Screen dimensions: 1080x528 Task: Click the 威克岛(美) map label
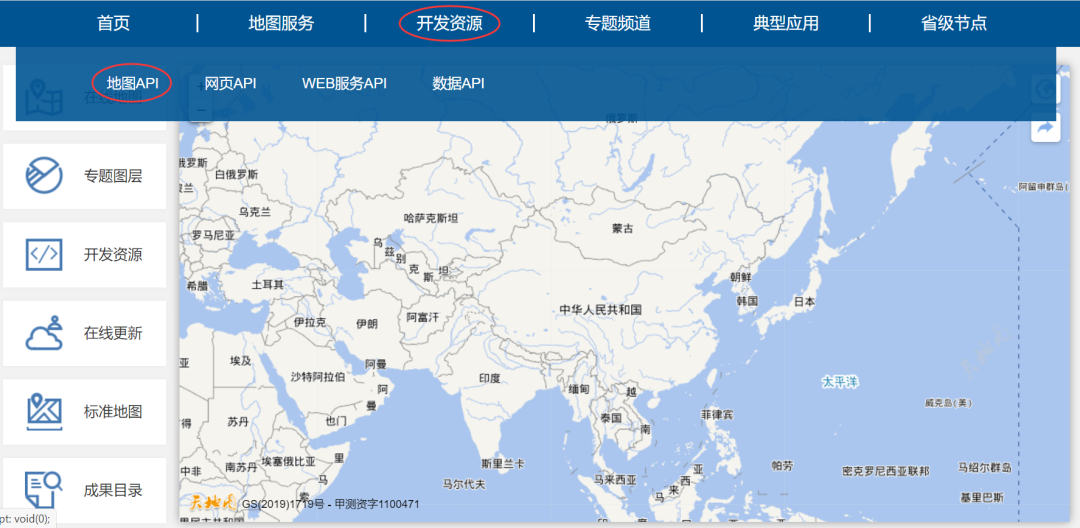[x=948, y=403]
